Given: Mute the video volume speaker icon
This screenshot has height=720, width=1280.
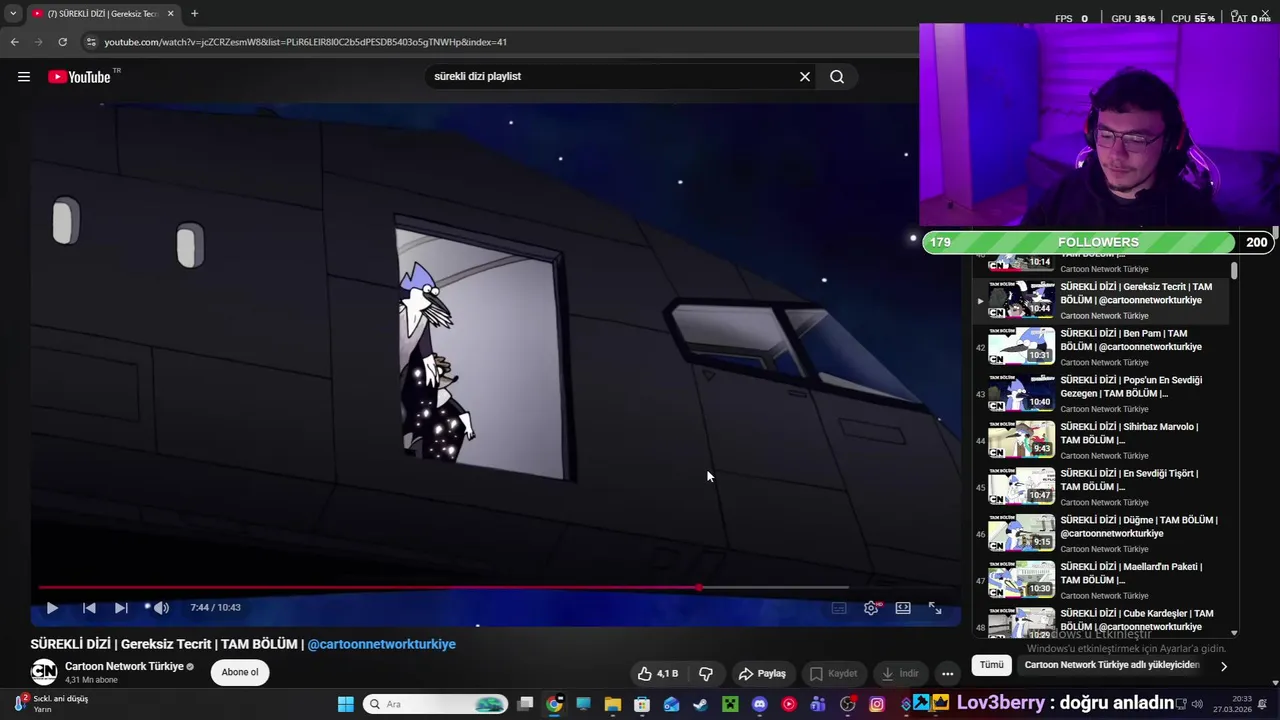Looking at the screenshot, I should [161, 607].
